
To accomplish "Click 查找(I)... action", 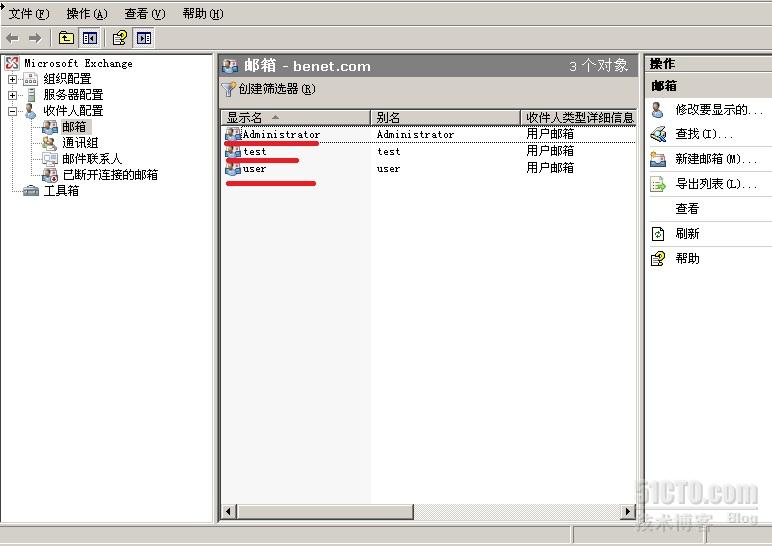I will [704, 134].
